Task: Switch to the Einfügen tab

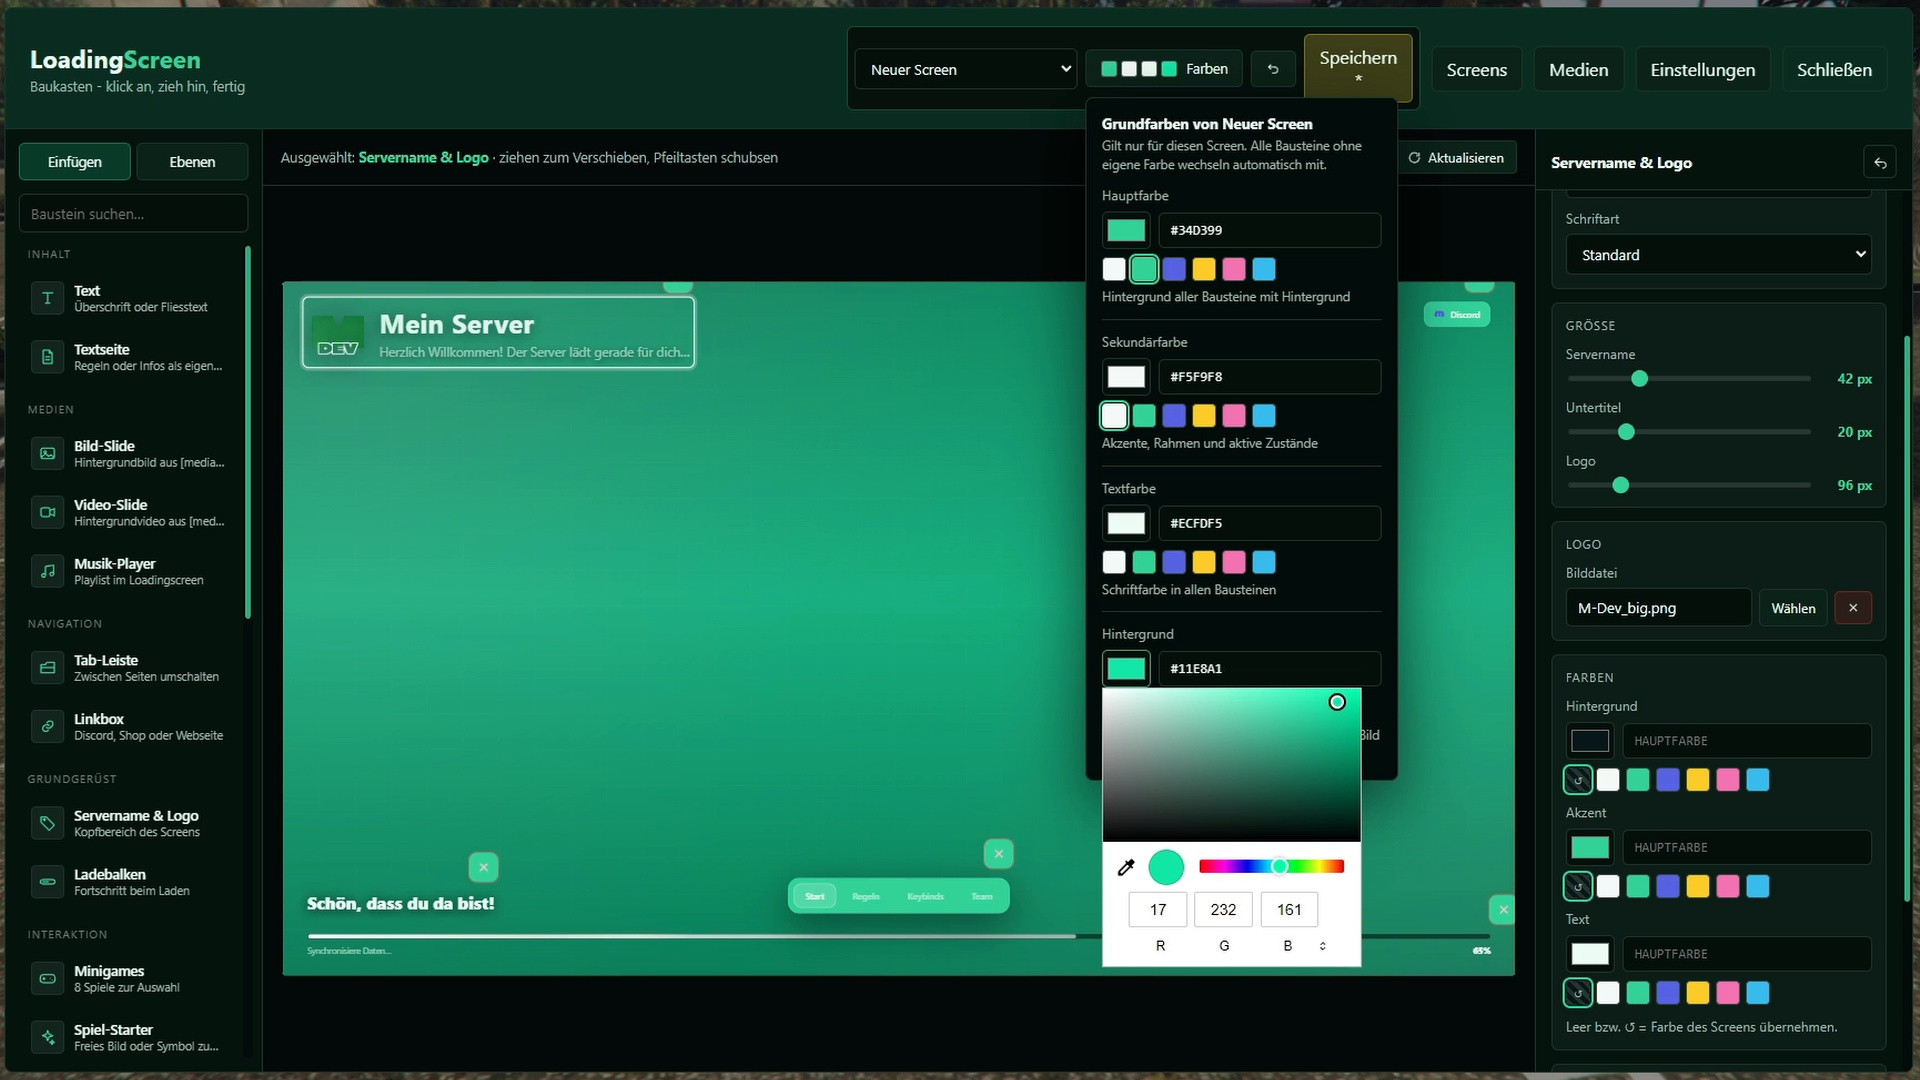Action: pos(75,162)
